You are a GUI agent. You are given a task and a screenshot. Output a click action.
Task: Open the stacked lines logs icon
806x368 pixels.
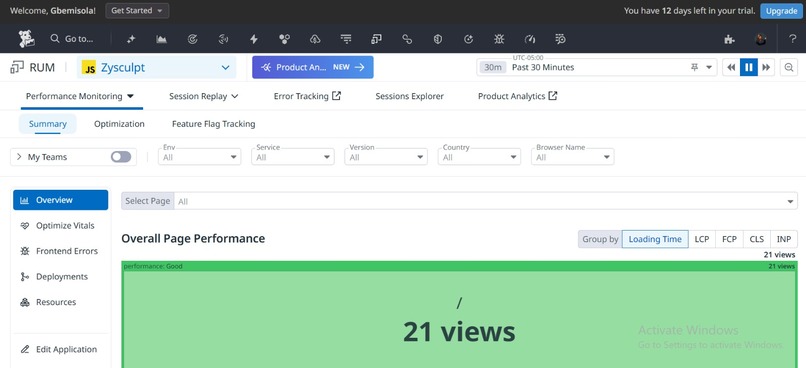tap(346, 39)
